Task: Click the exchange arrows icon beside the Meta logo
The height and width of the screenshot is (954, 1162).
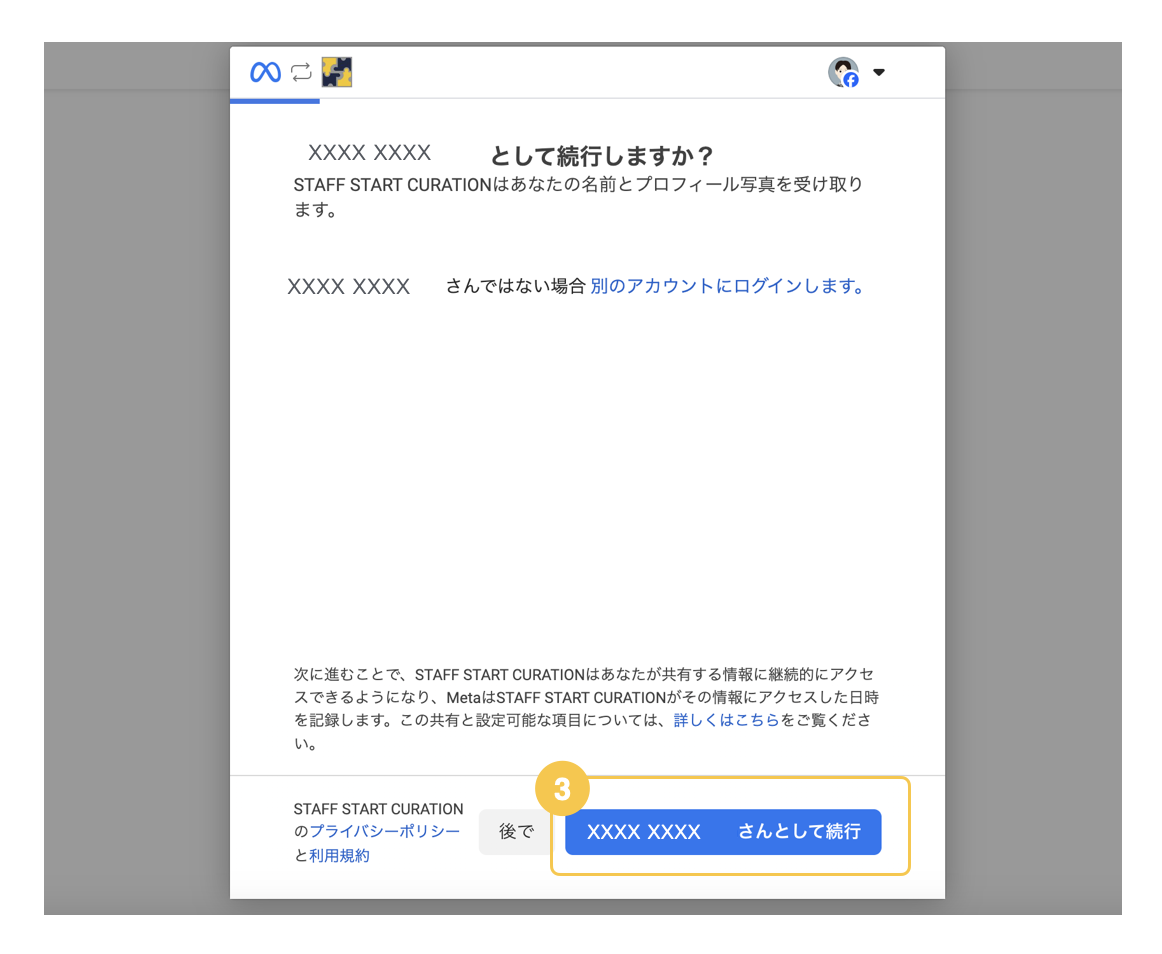Action: [301, 72]
